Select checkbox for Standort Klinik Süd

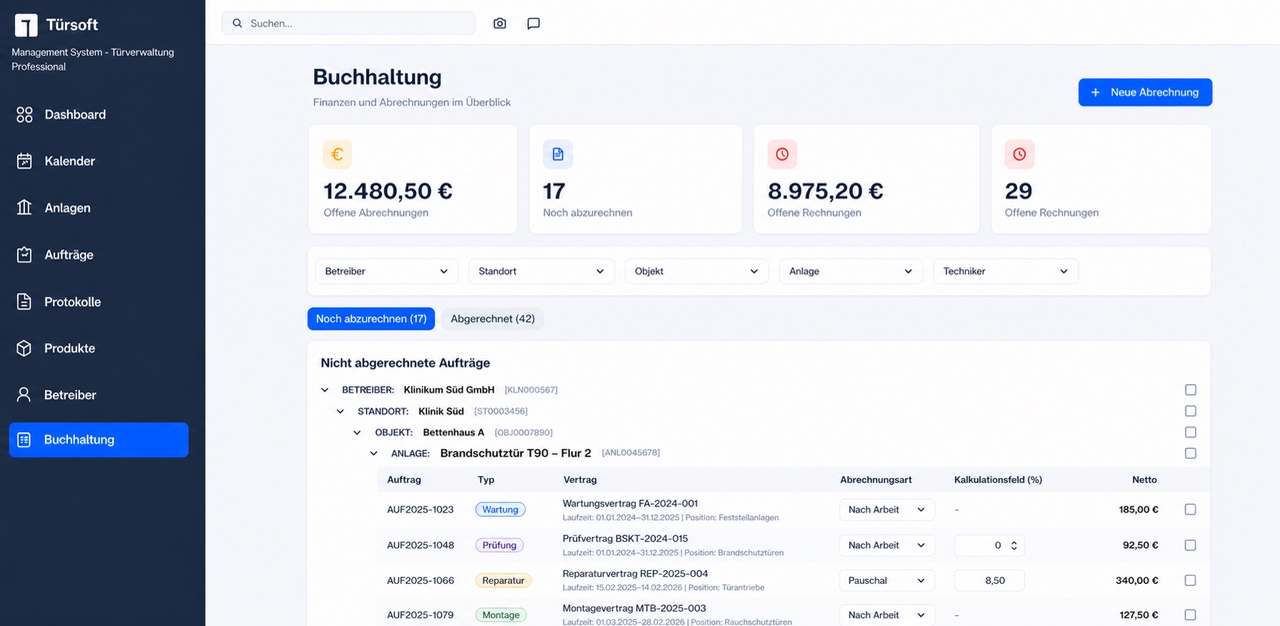point(1190,411)
